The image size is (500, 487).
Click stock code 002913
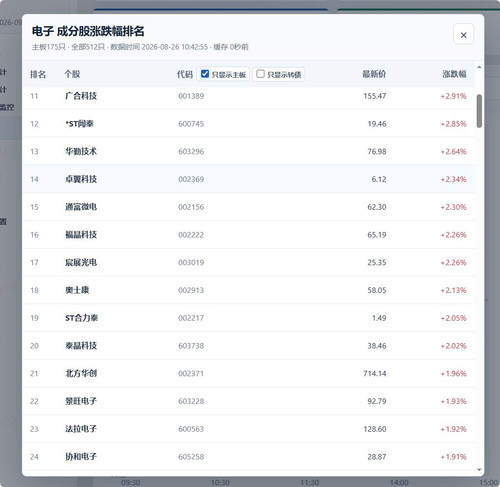pos(191,290)
